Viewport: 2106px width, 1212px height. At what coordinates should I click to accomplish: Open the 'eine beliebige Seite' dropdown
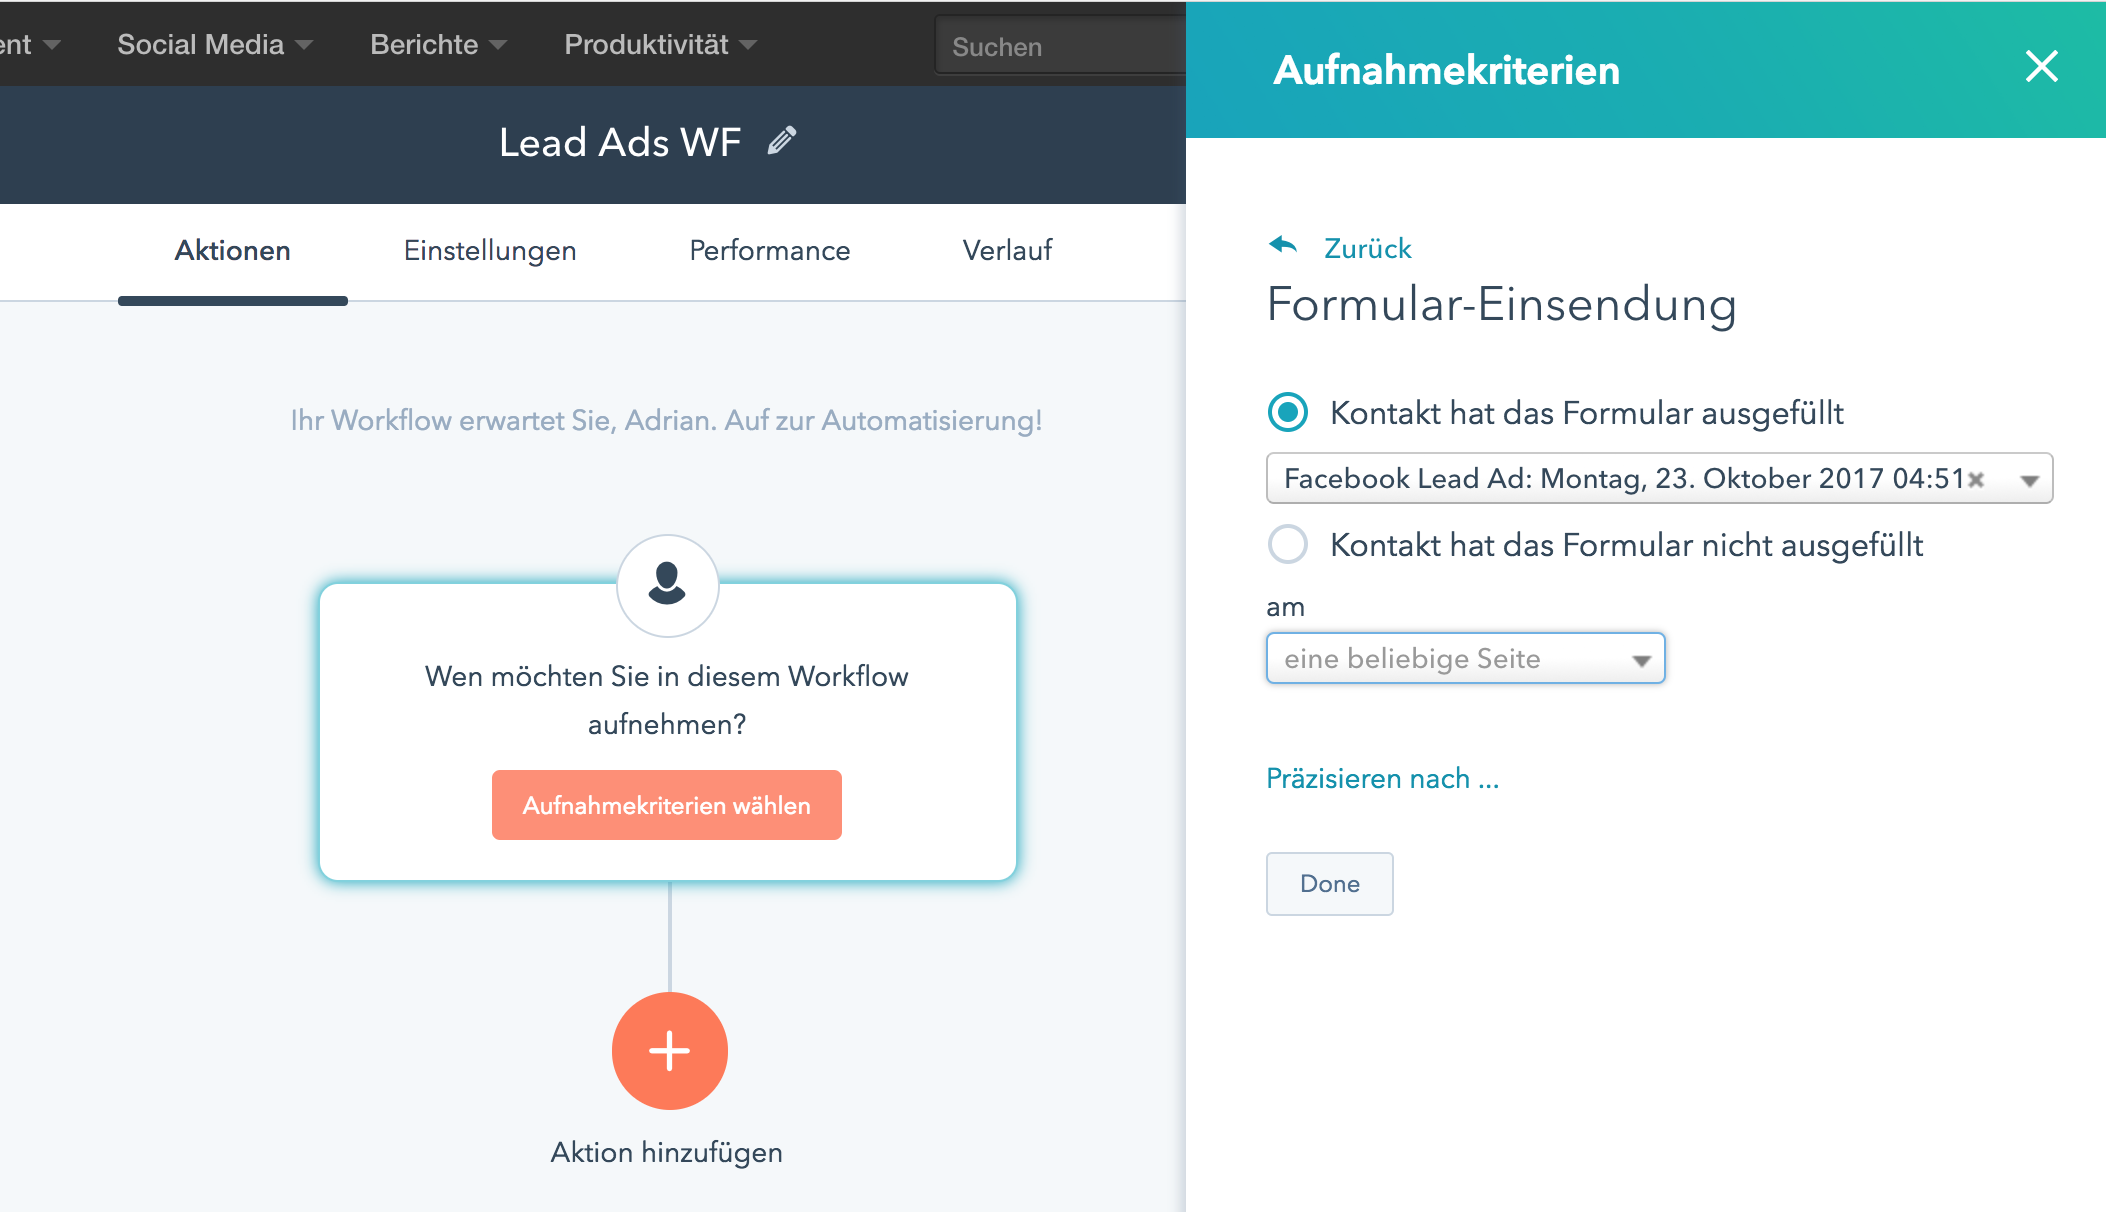click(x=1465, y=659)
